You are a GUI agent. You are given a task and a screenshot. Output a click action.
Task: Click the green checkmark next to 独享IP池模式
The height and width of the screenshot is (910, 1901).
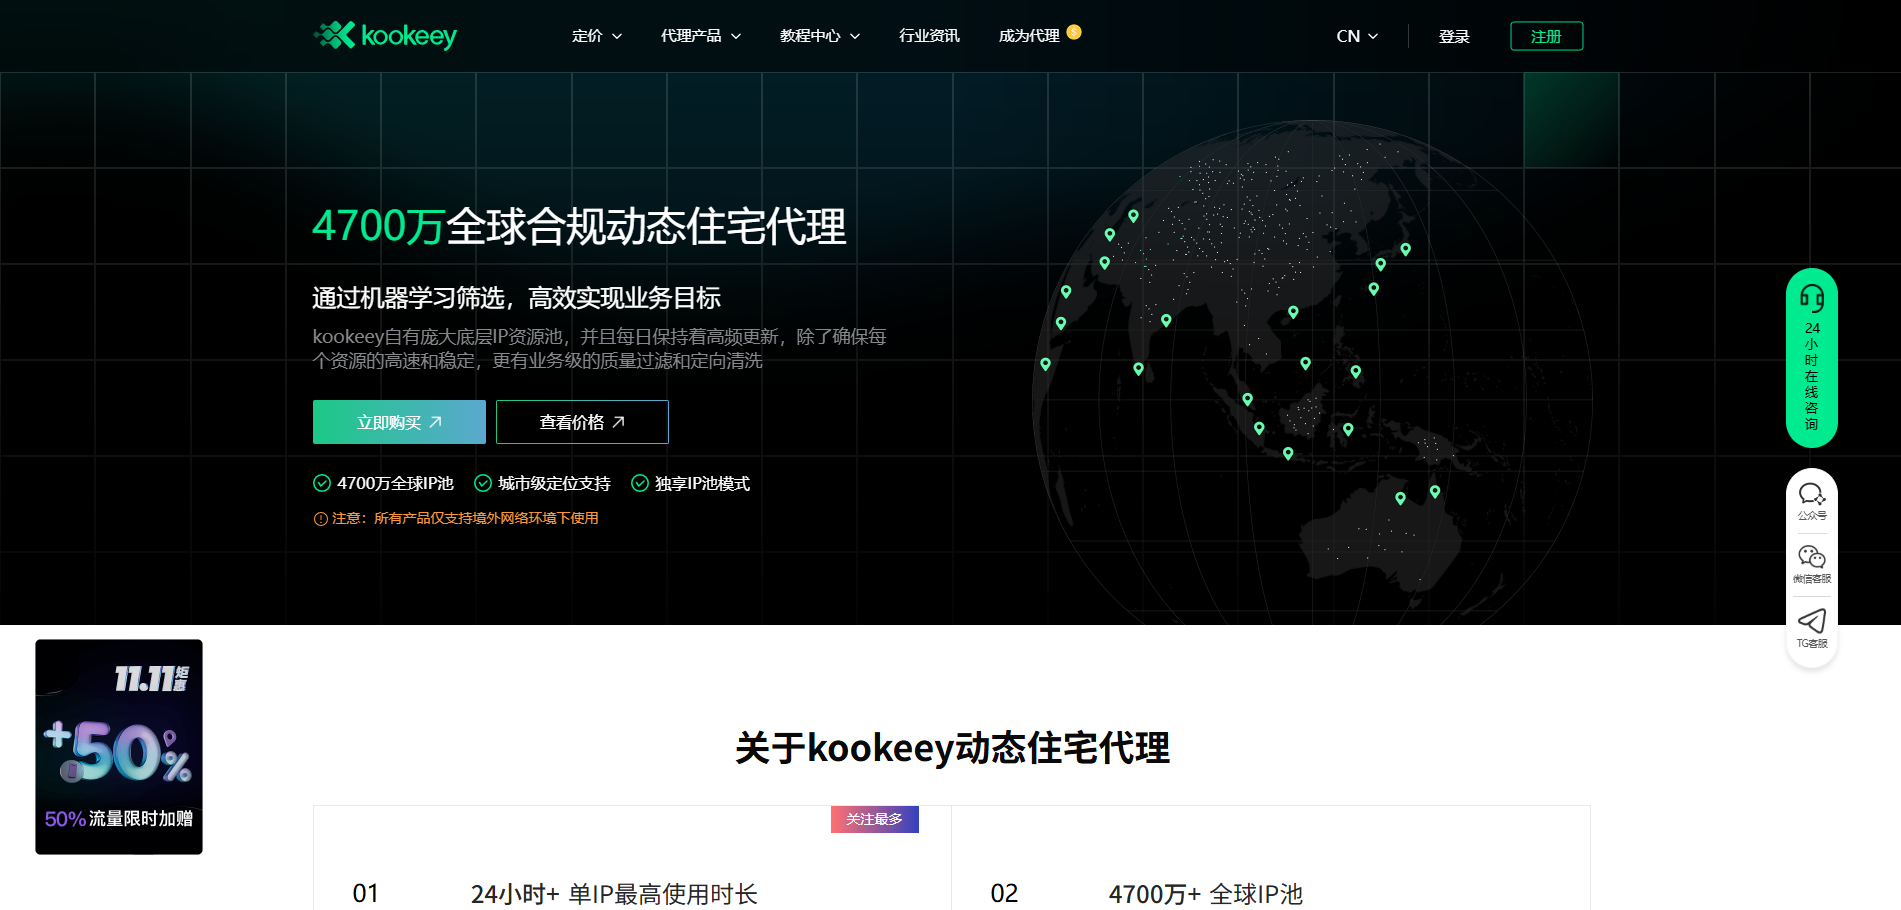[640, 483]
